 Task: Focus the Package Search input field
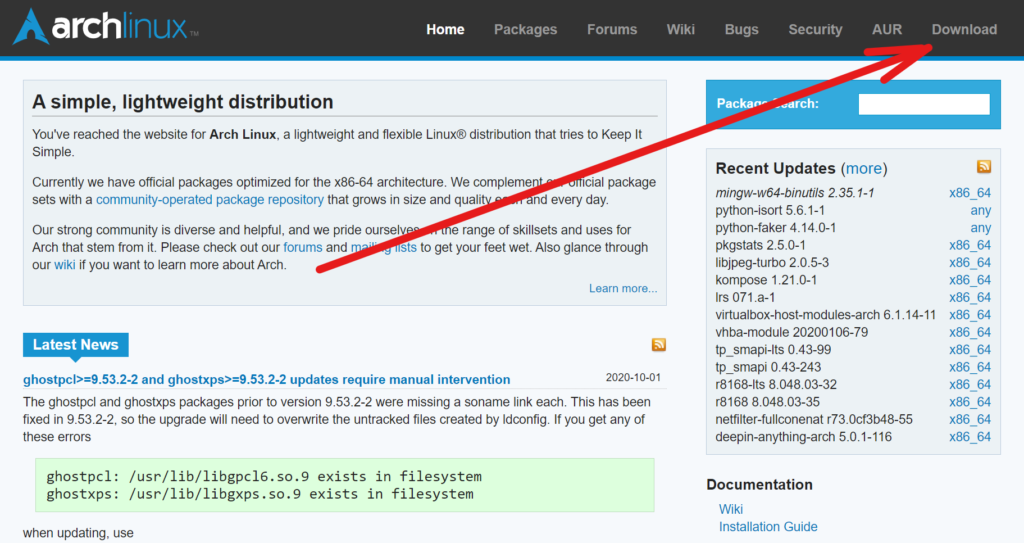[923, 104]
